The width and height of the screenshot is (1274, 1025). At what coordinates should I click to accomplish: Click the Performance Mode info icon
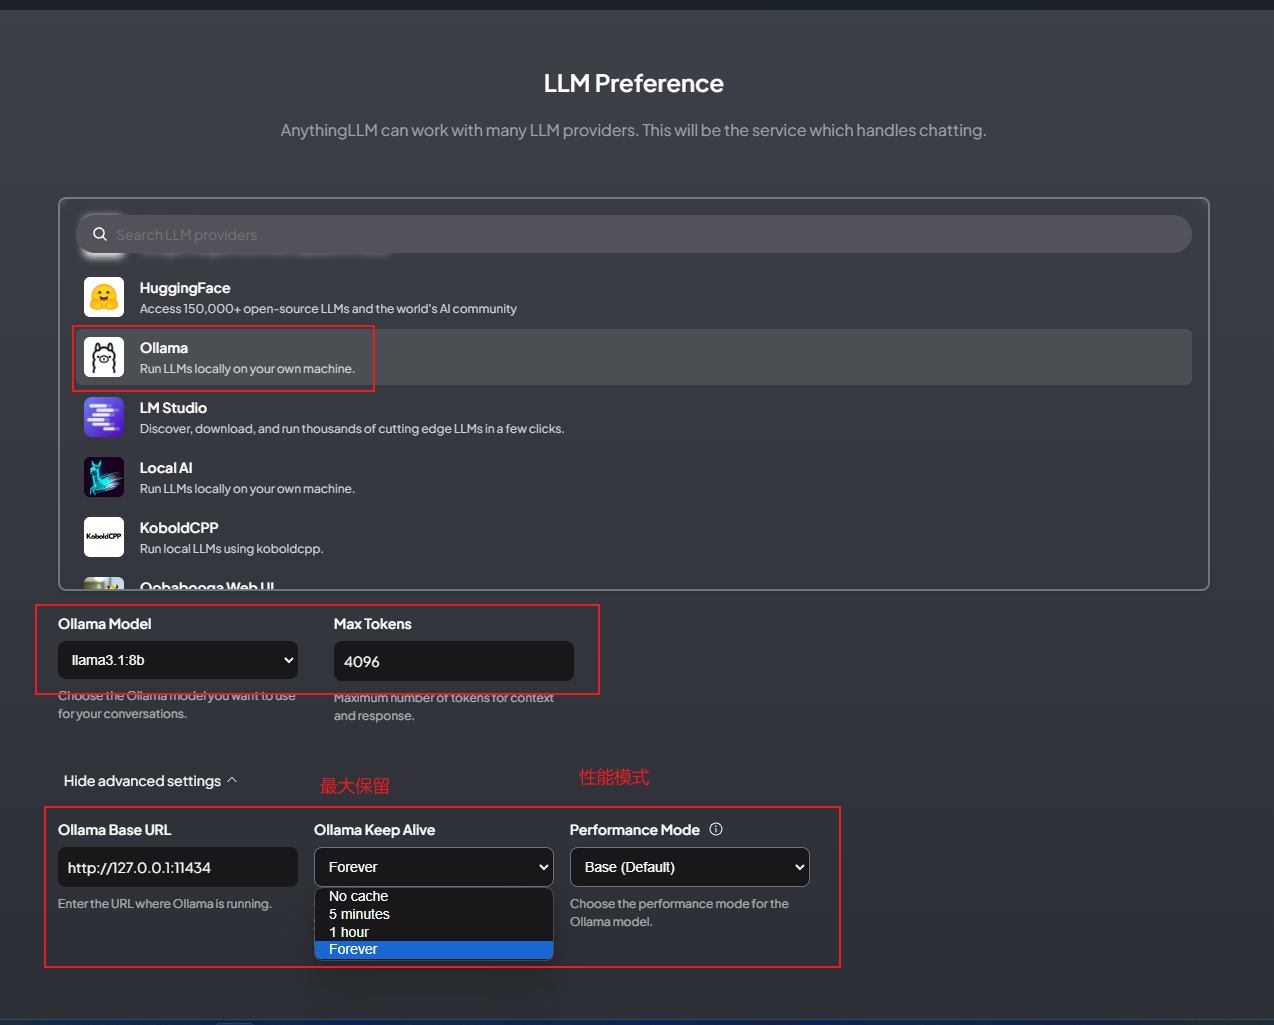[x=716, y=829]
